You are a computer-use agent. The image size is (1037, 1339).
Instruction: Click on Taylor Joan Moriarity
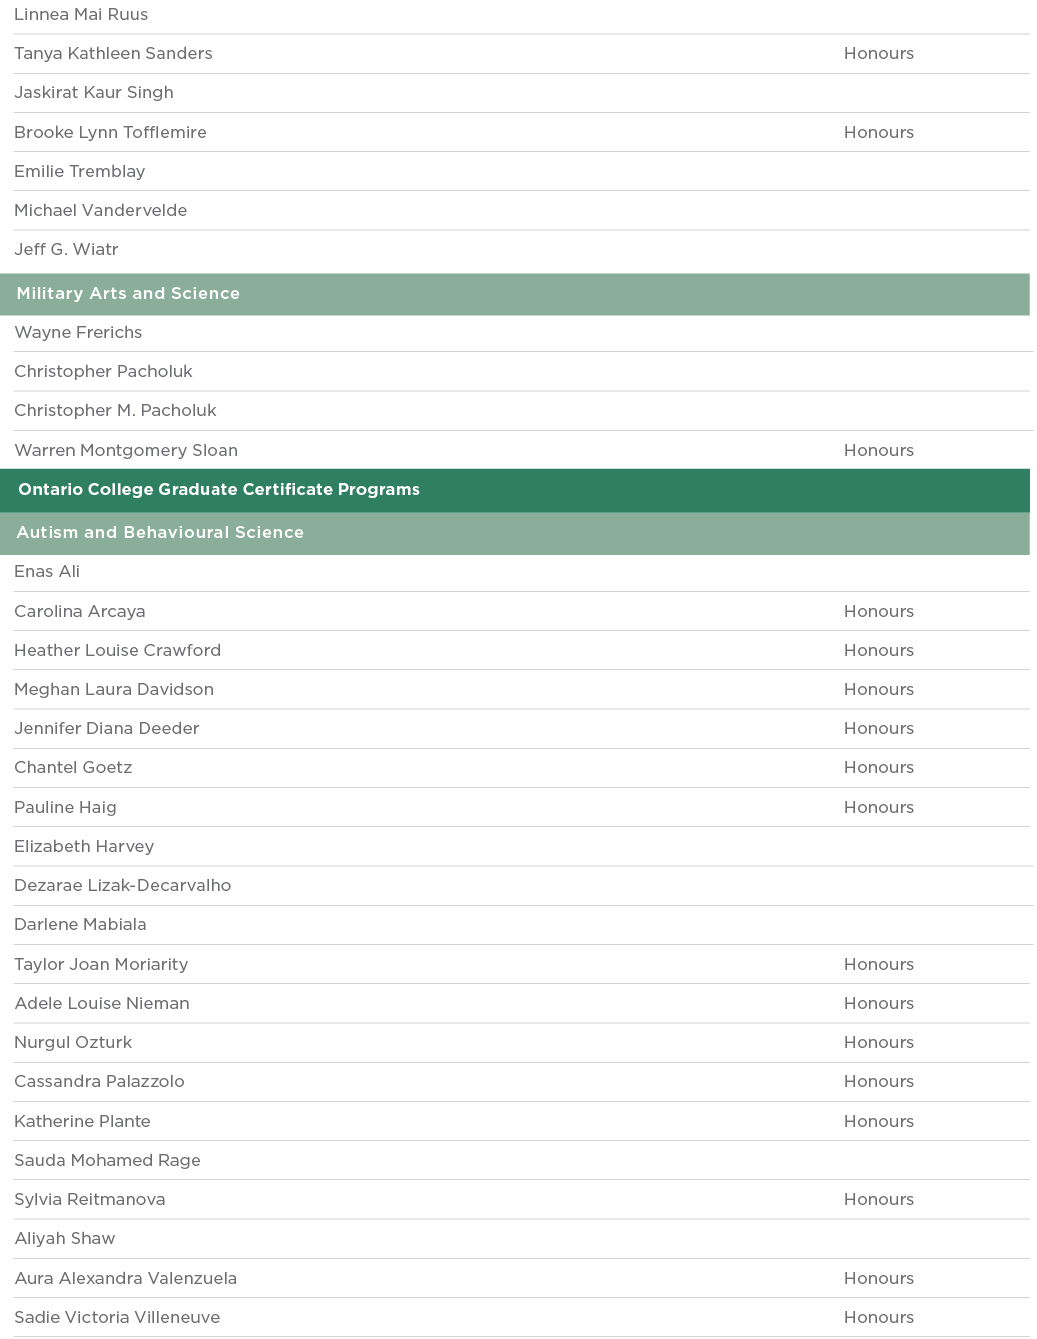pyautogui.click(x=101, y=965)
